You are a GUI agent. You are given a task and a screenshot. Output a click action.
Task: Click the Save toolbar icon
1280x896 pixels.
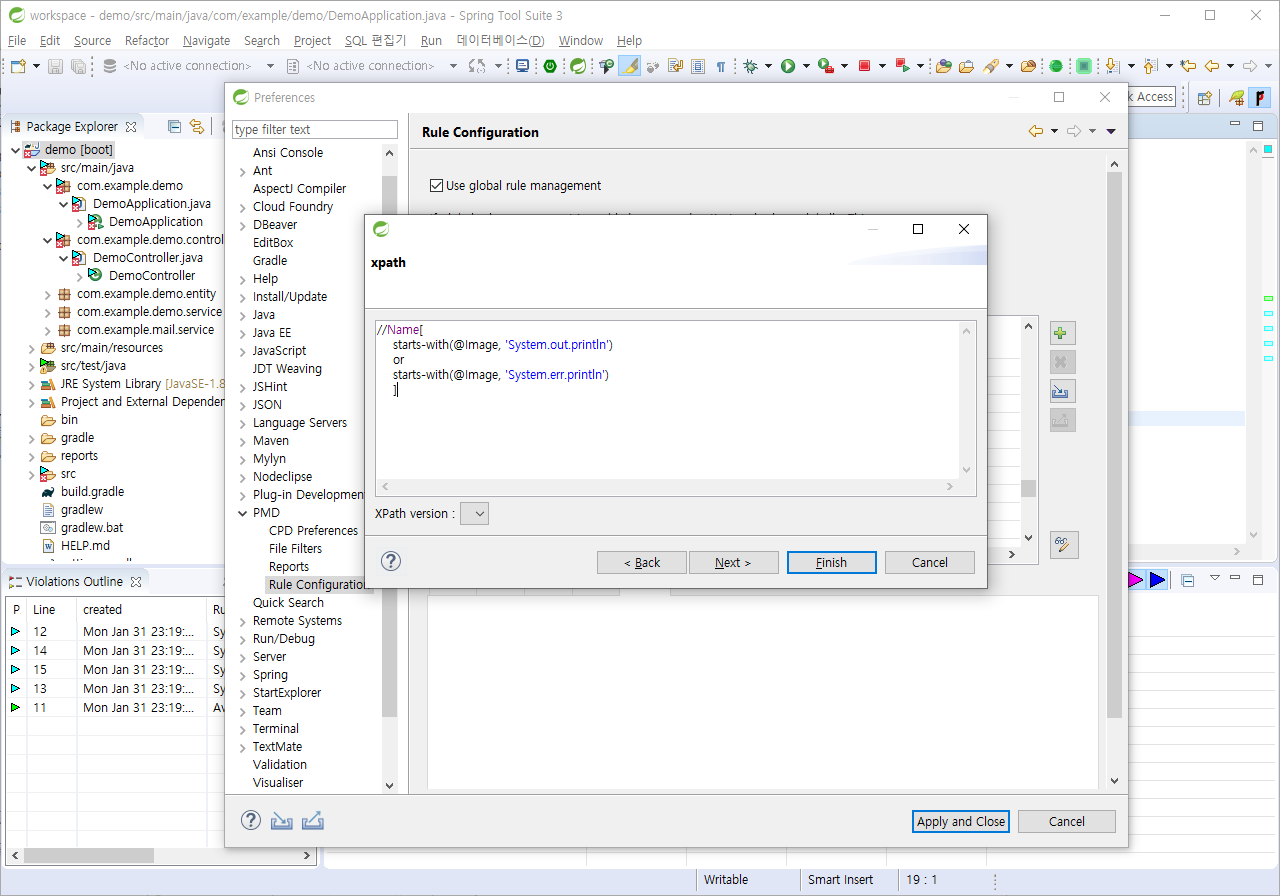pos(55,66)
